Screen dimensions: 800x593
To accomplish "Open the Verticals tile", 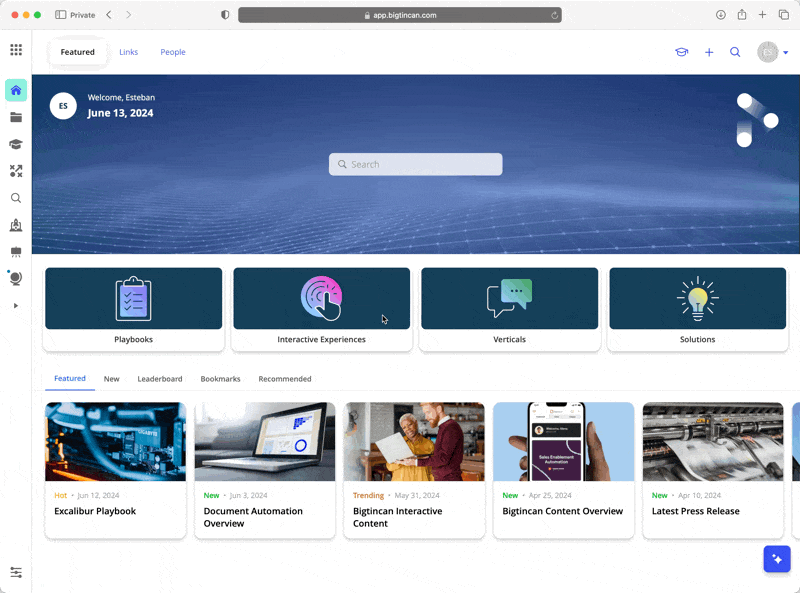I will click(509, 309).
